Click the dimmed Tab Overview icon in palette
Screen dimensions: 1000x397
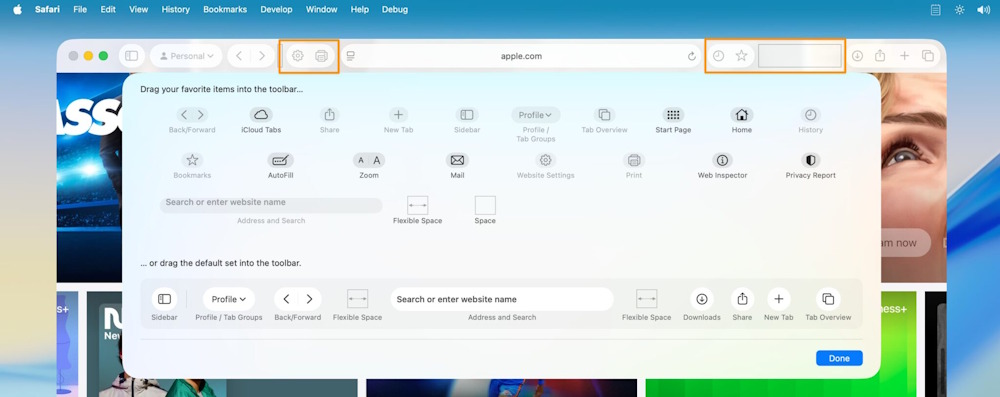click(x=604, y=115)
